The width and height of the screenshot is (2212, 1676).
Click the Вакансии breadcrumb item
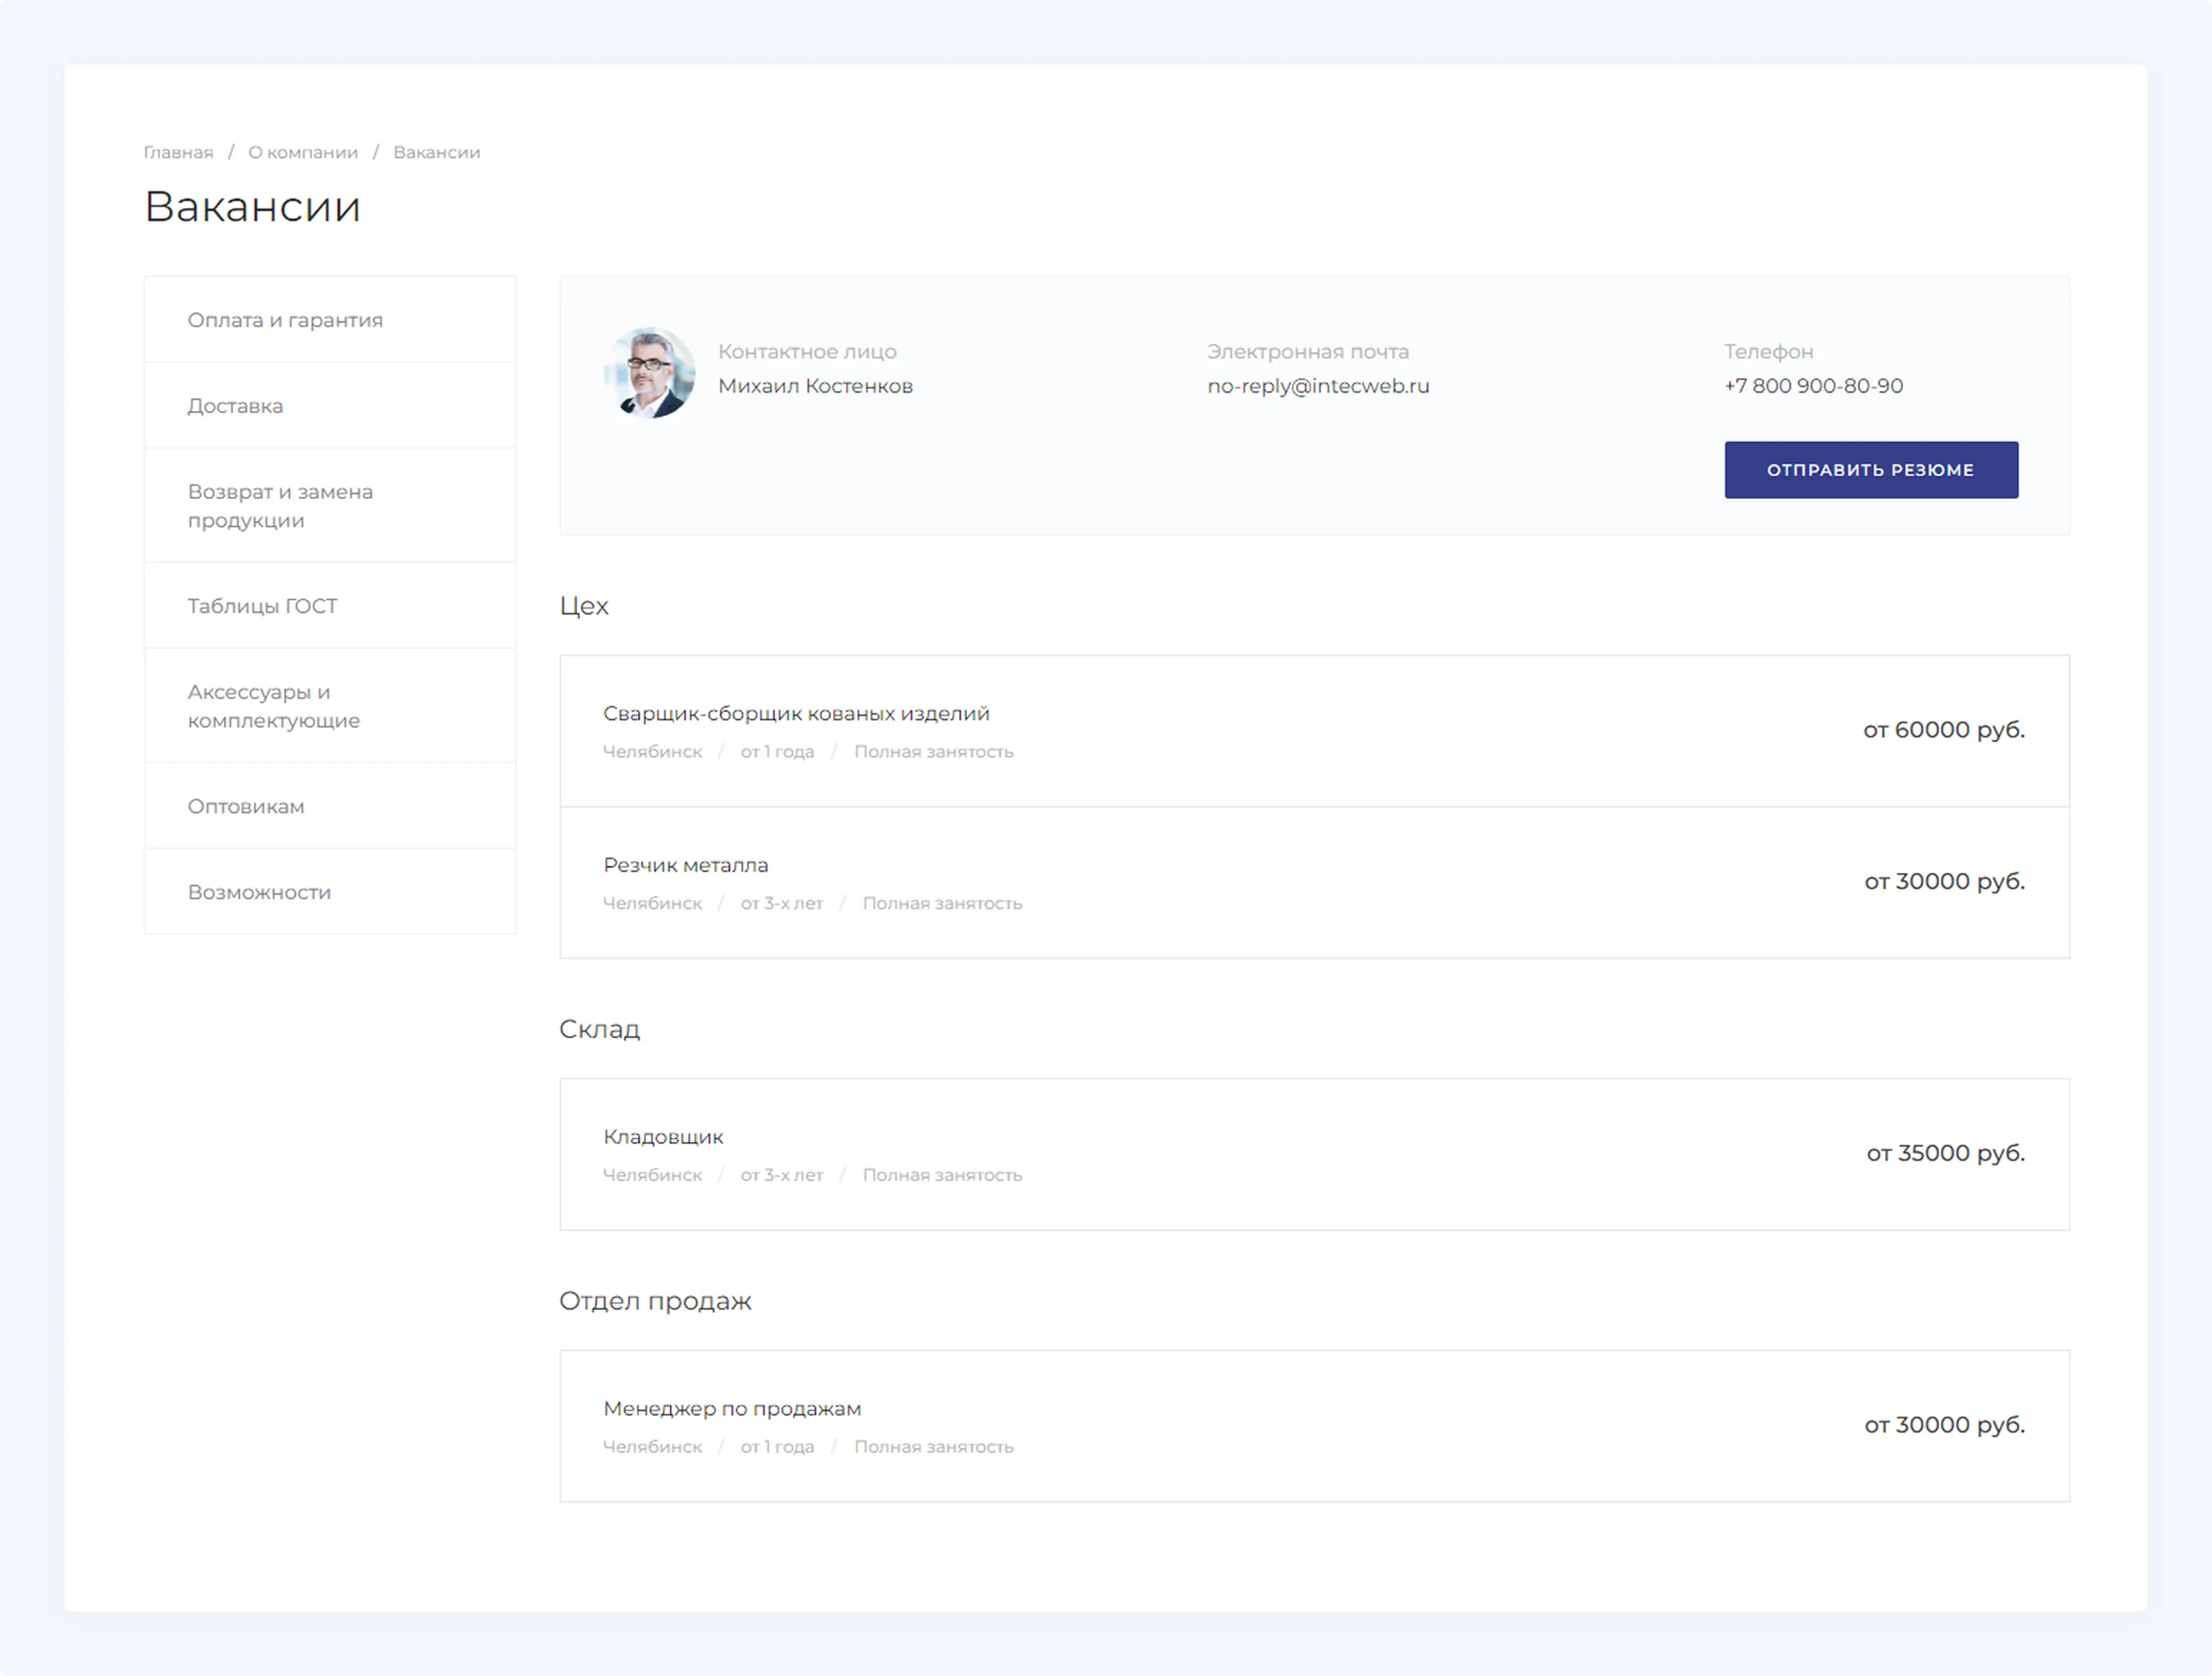click(436, 152)
